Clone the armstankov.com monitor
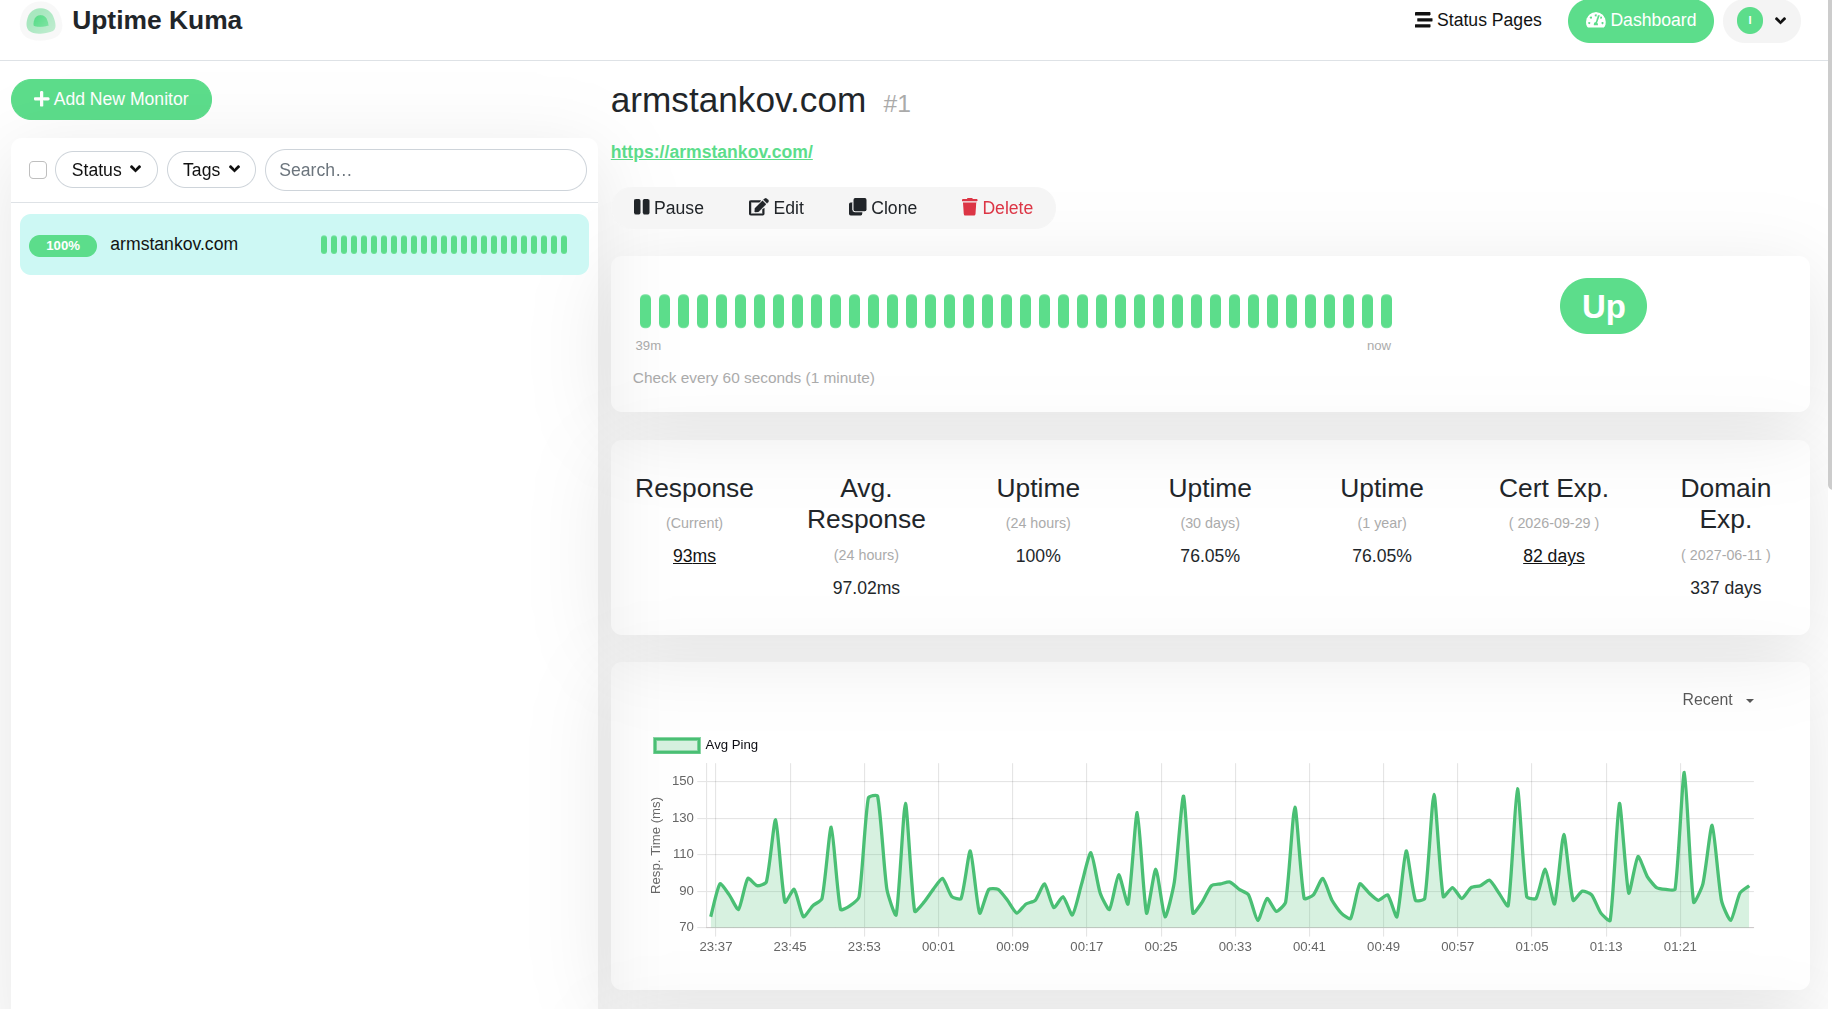Image resolution: width=1832 pixels, height=1009 pixels. pyautogui.click(x=883, y=208)
